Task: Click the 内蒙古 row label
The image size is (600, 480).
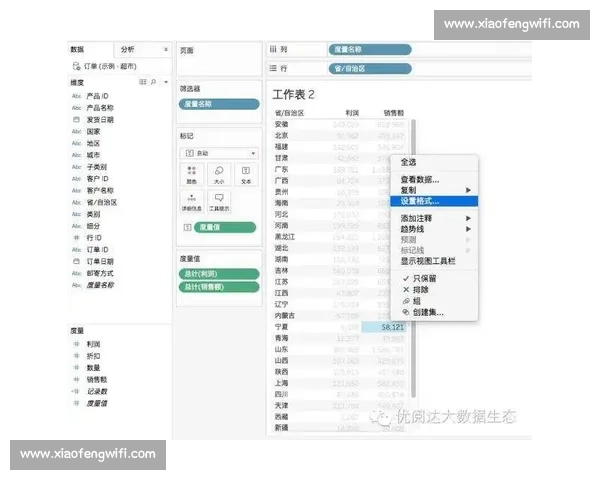Action: click(285, 316)
